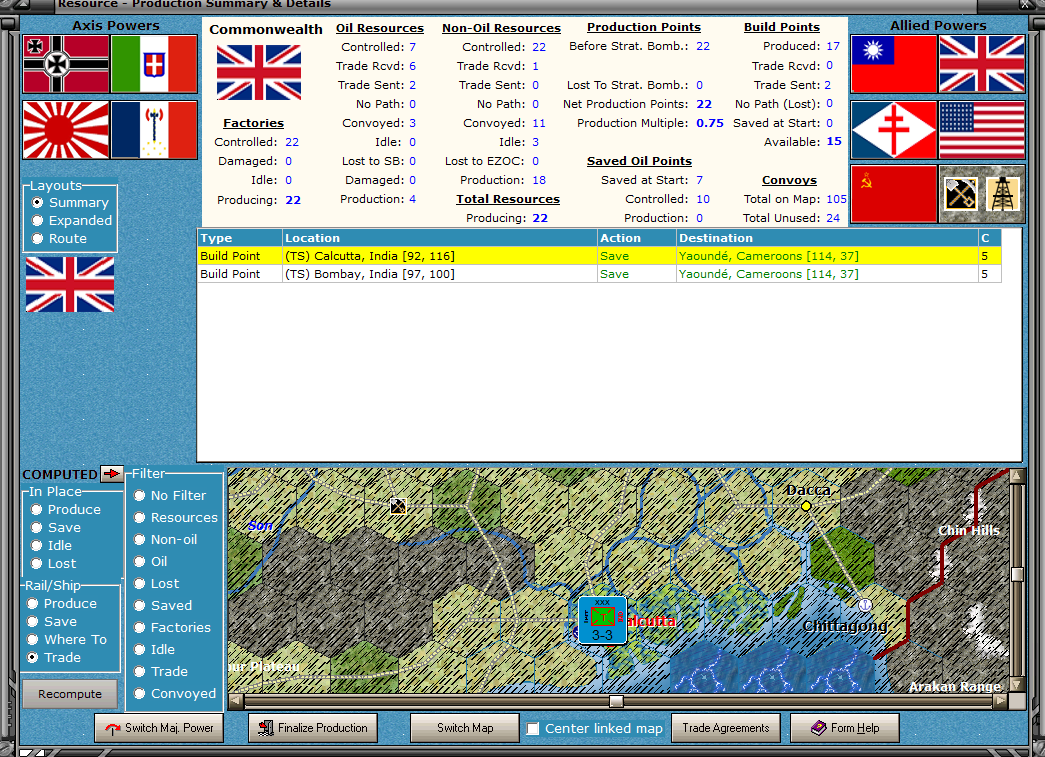Select the Expanded layout radio button

tap(38, 221)
